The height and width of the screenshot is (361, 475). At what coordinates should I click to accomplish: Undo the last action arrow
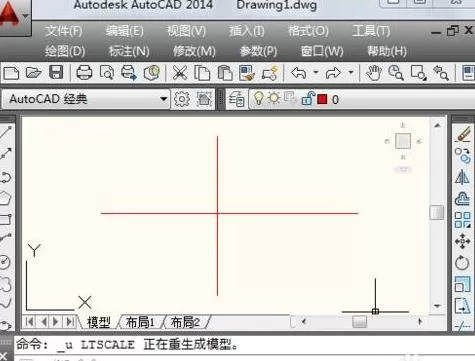[x=299, y=73]
